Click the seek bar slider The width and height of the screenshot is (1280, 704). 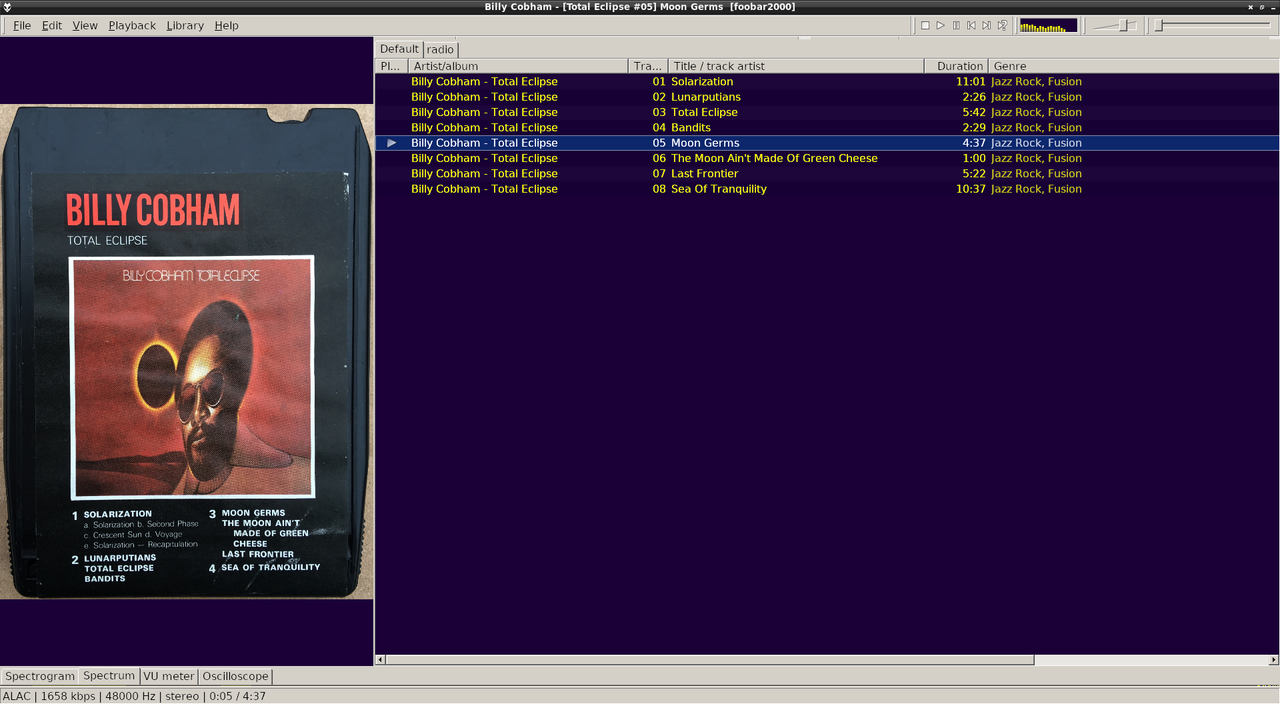[1214, 25]
